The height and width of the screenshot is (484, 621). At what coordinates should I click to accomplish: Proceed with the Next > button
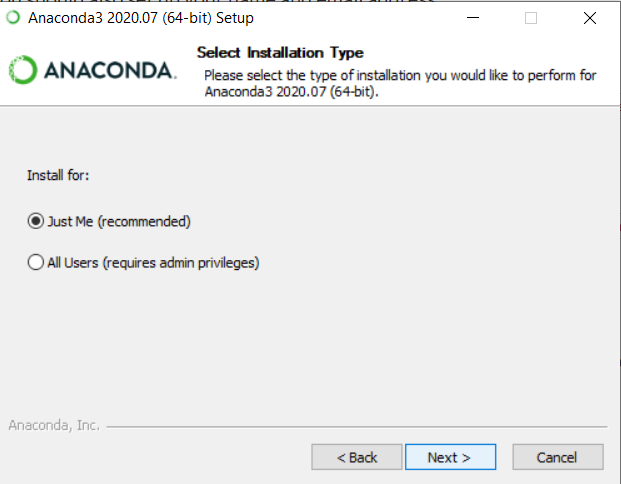449,457
